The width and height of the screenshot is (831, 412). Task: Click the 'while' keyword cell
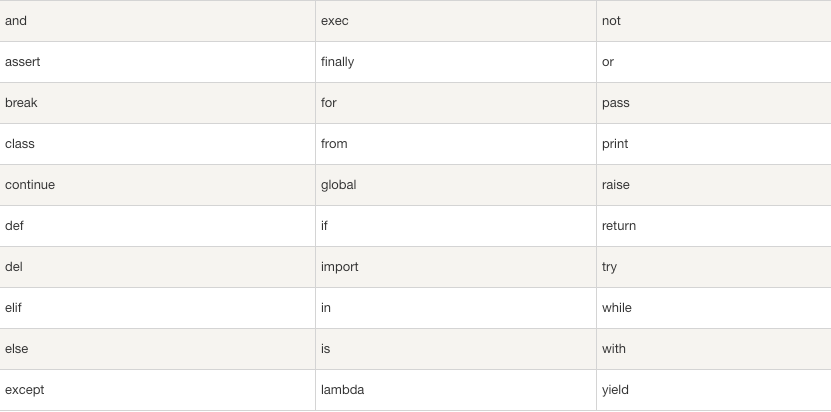(617, 308)
